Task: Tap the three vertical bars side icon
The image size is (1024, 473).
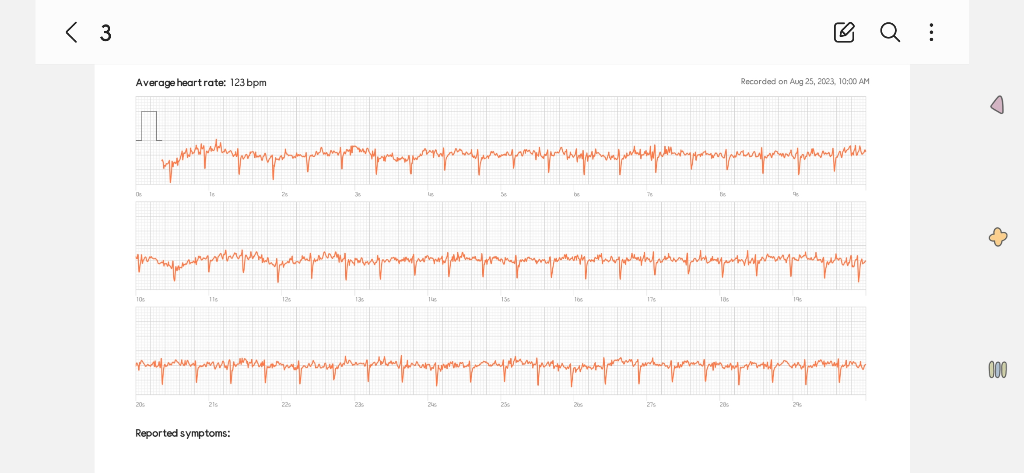Action: 997,369
